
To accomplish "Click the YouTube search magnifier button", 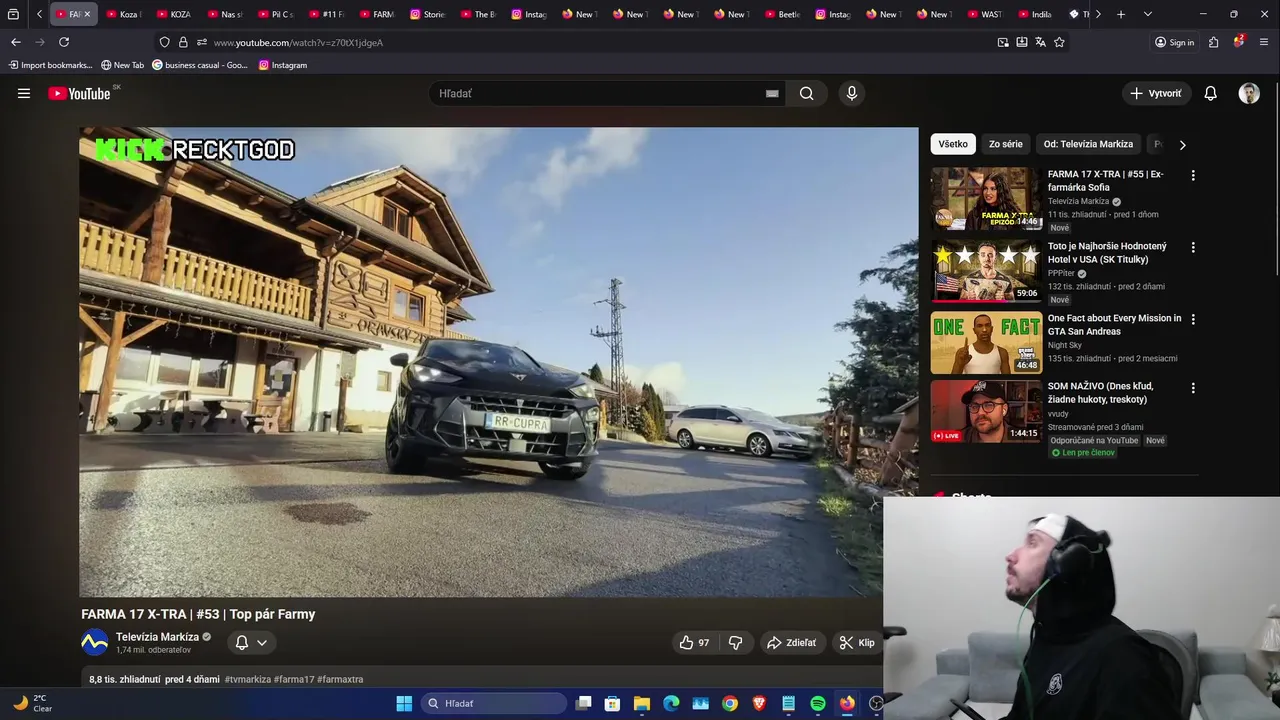I will [806, 93].
